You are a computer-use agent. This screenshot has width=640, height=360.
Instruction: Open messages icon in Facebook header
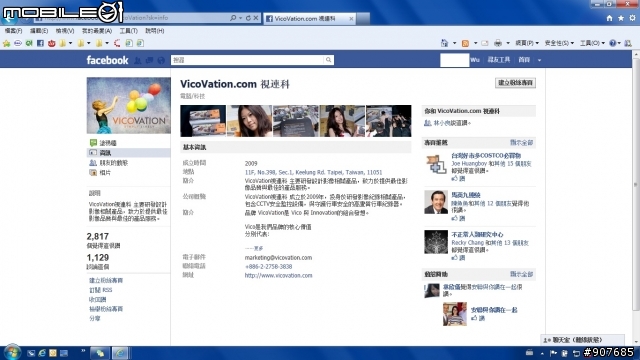[149, 60]
